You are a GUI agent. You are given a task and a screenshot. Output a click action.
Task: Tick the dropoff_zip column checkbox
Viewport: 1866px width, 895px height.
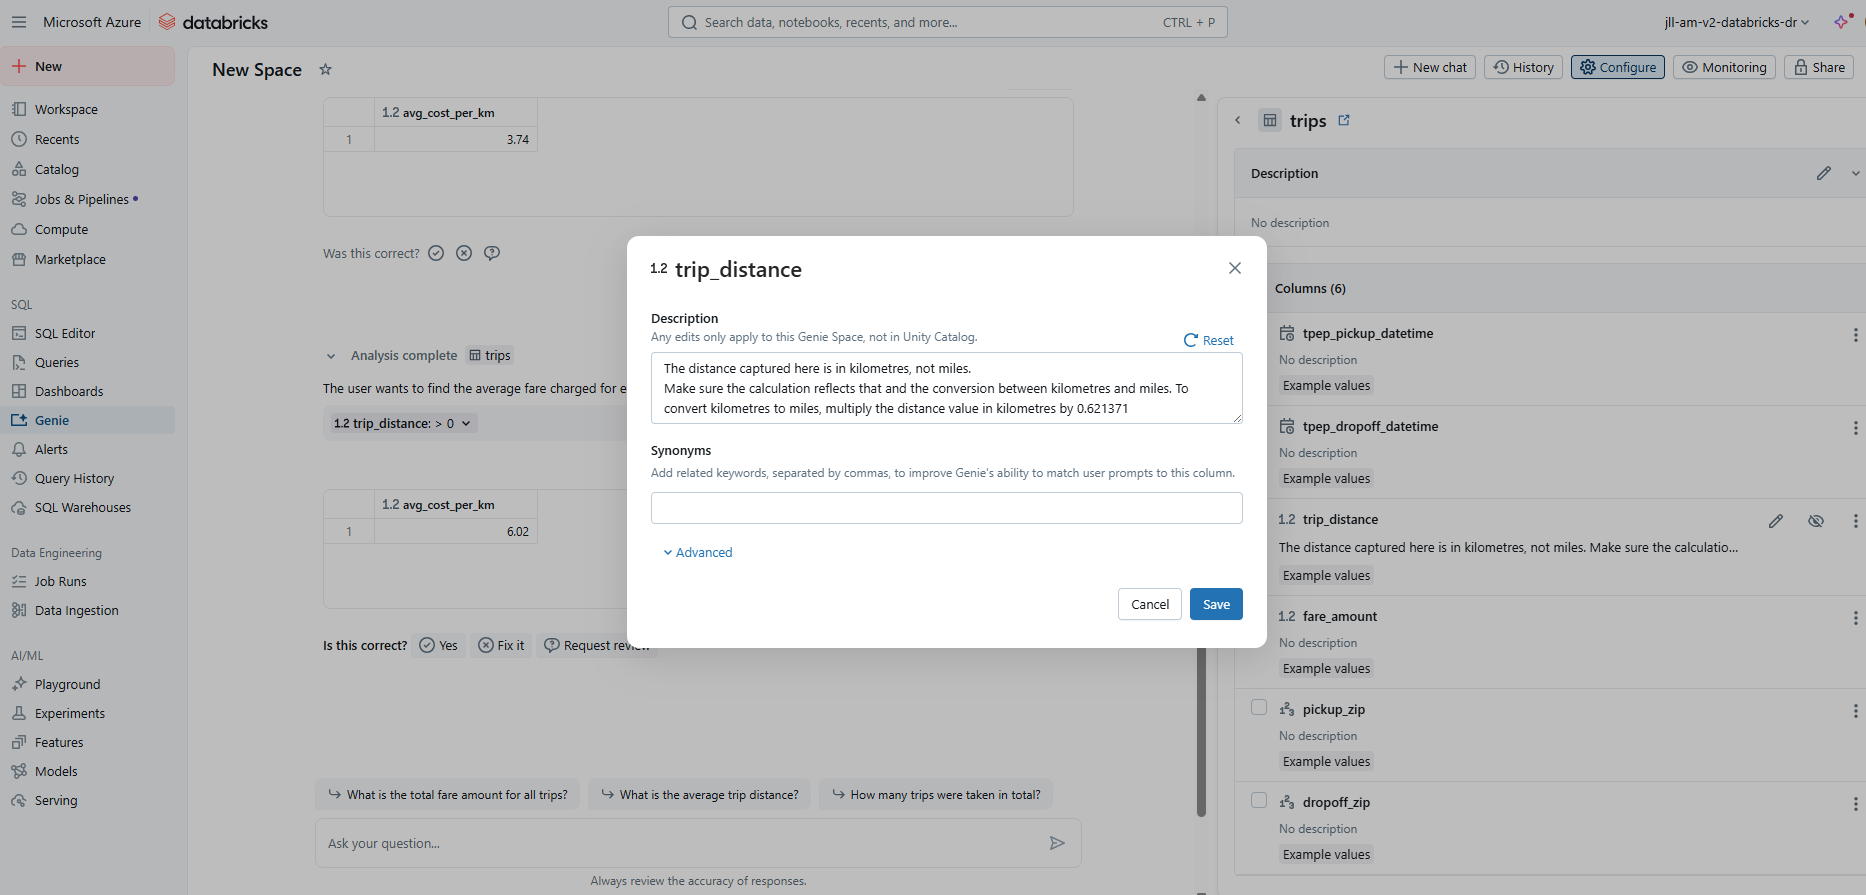pyautogui.click(x=1259, y=801)
